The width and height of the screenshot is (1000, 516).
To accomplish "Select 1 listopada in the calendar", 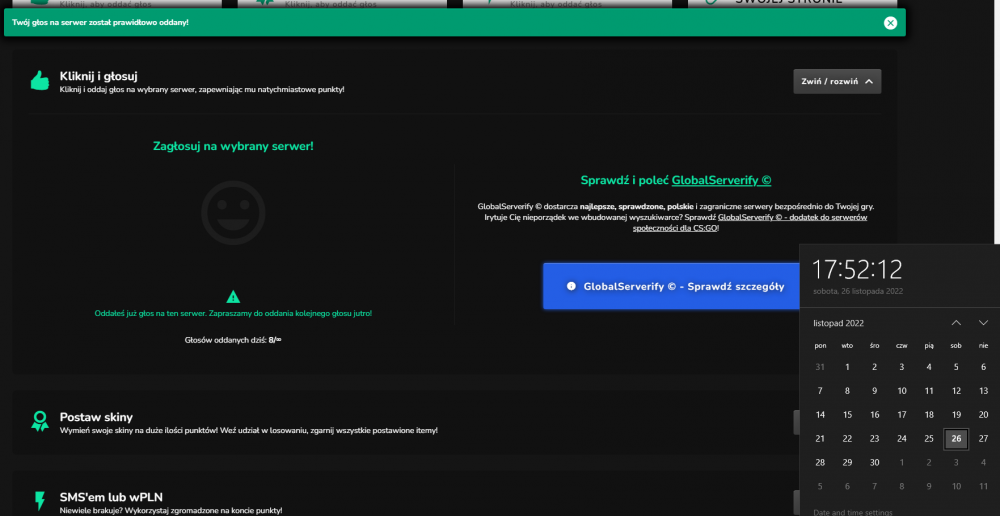I will pos(847,367).
